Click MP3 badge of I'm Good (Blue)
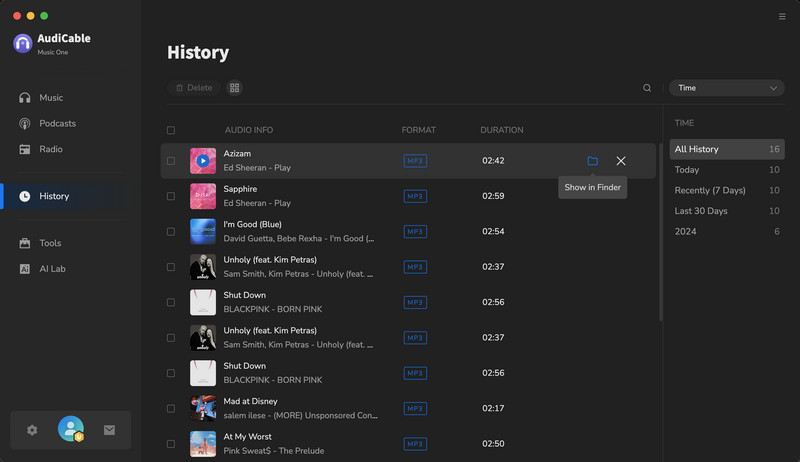 [x=415, y=232]
